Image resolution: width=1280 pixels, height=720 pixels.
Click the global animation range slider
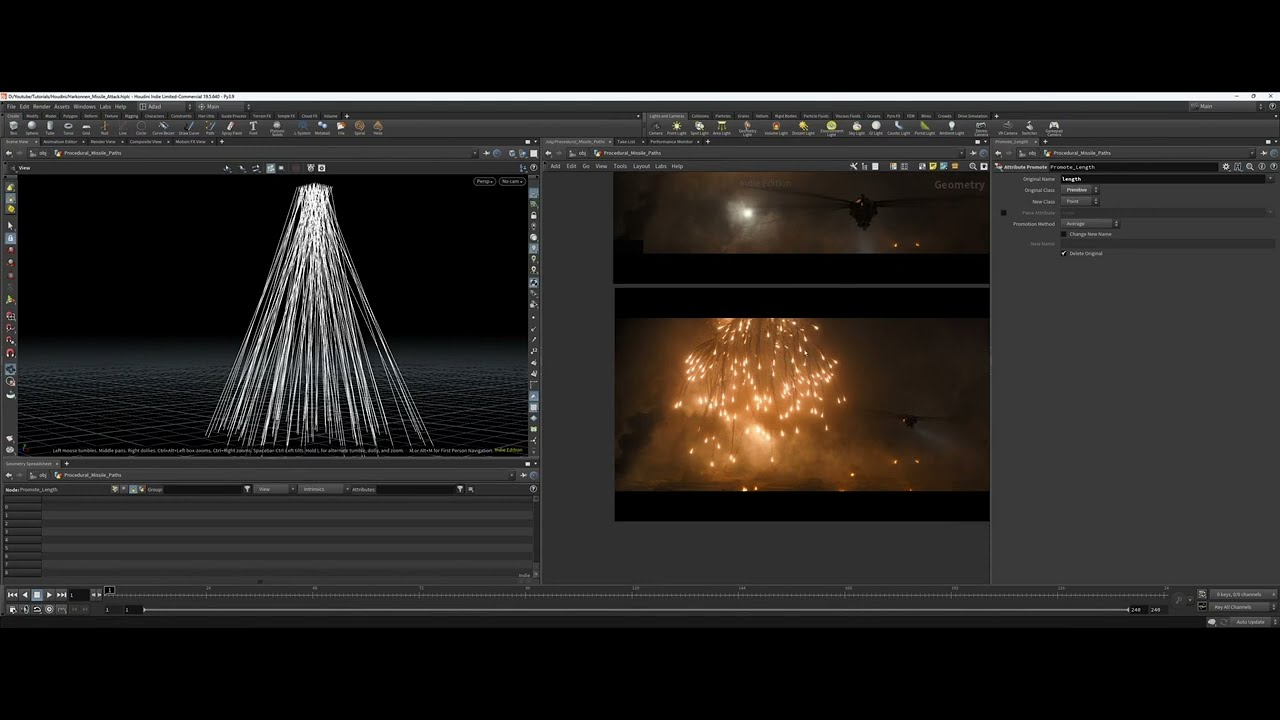click(636, 609)
